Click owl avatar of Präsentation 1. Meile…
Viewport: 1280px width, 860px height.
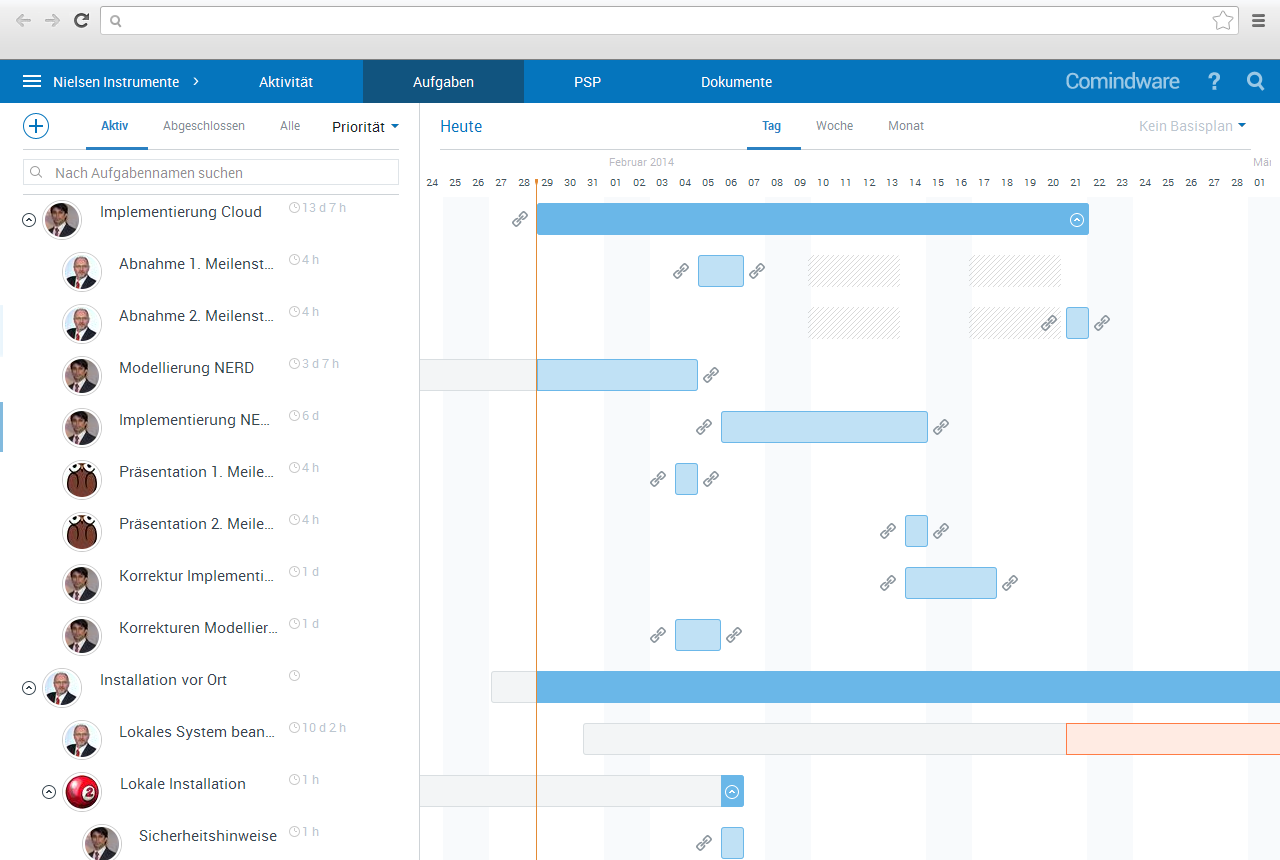(x=82, y=480)
